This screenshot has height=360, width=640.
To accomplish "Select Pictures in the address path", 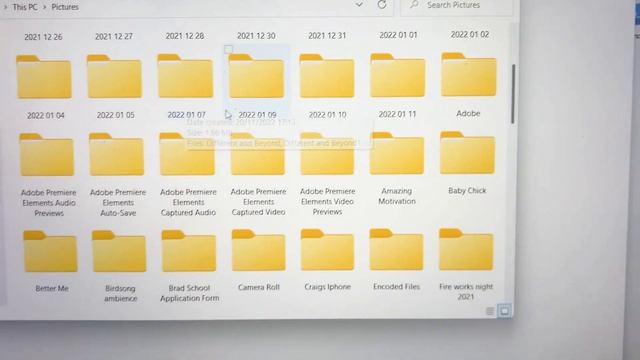I will tap(65, 7).
